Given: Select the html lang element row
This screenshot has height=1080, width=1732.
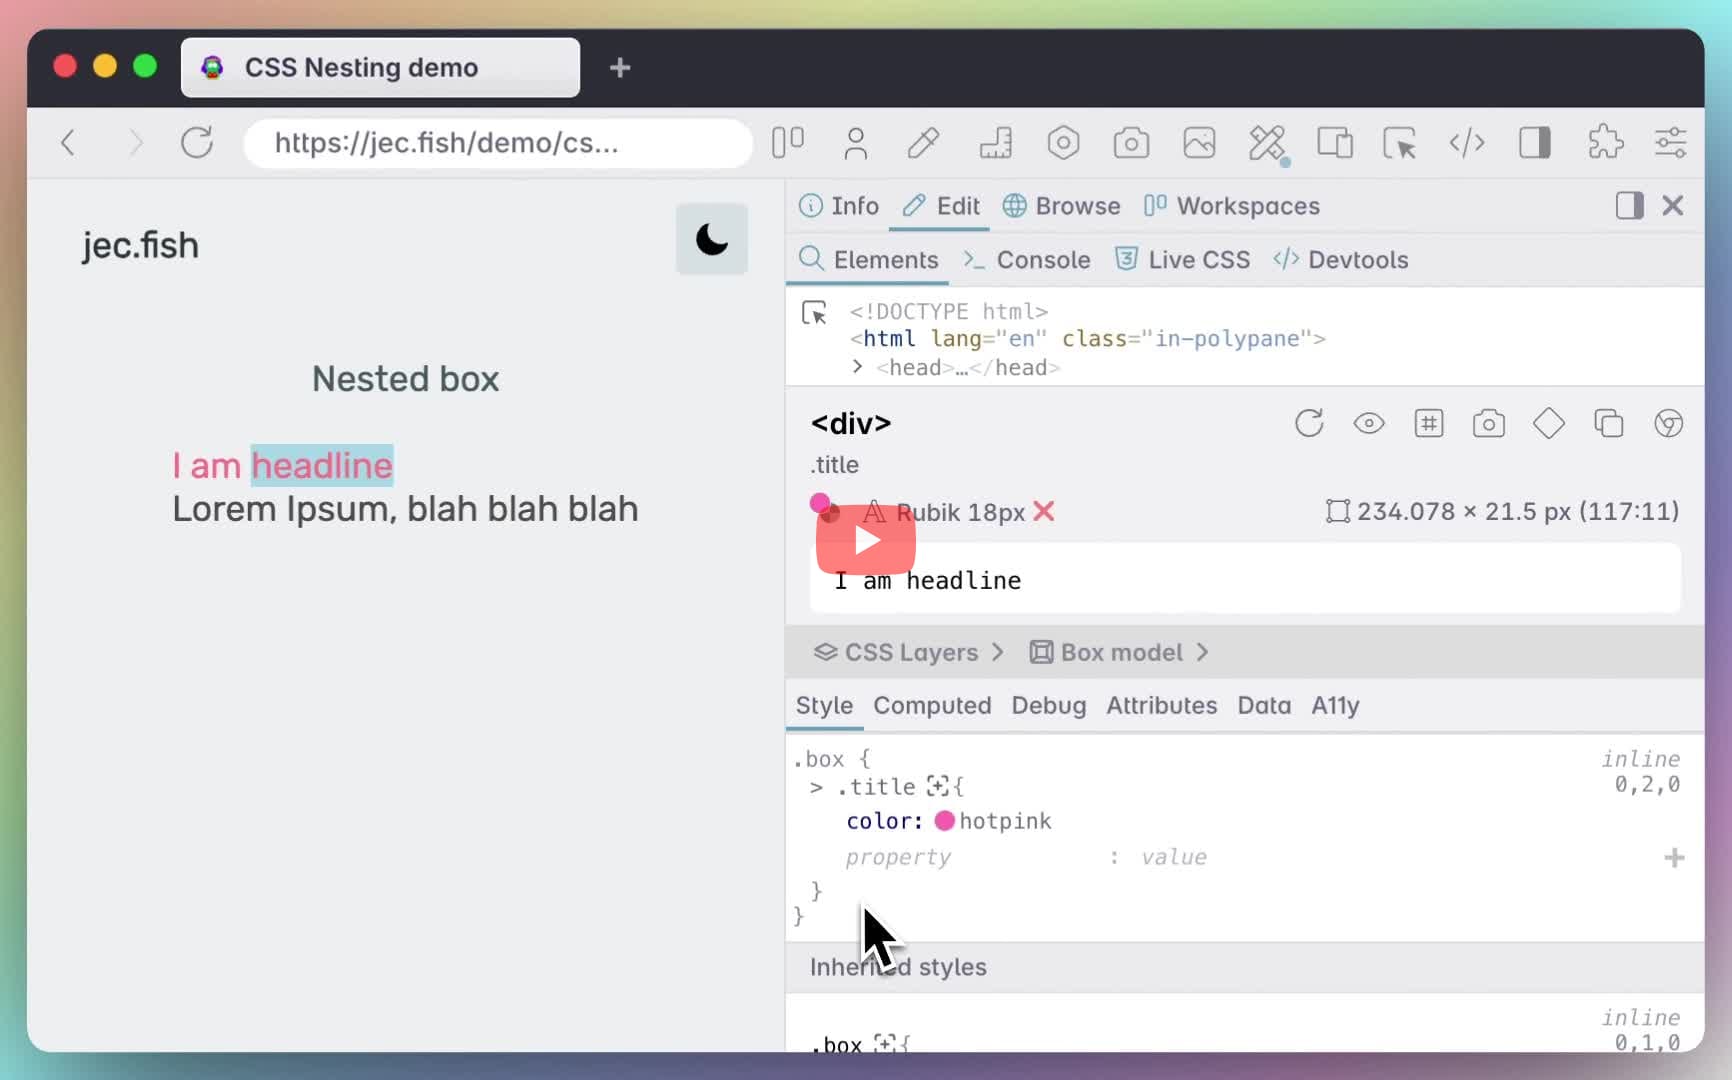Looking at the screenshot, I should tap(1088, 339).
